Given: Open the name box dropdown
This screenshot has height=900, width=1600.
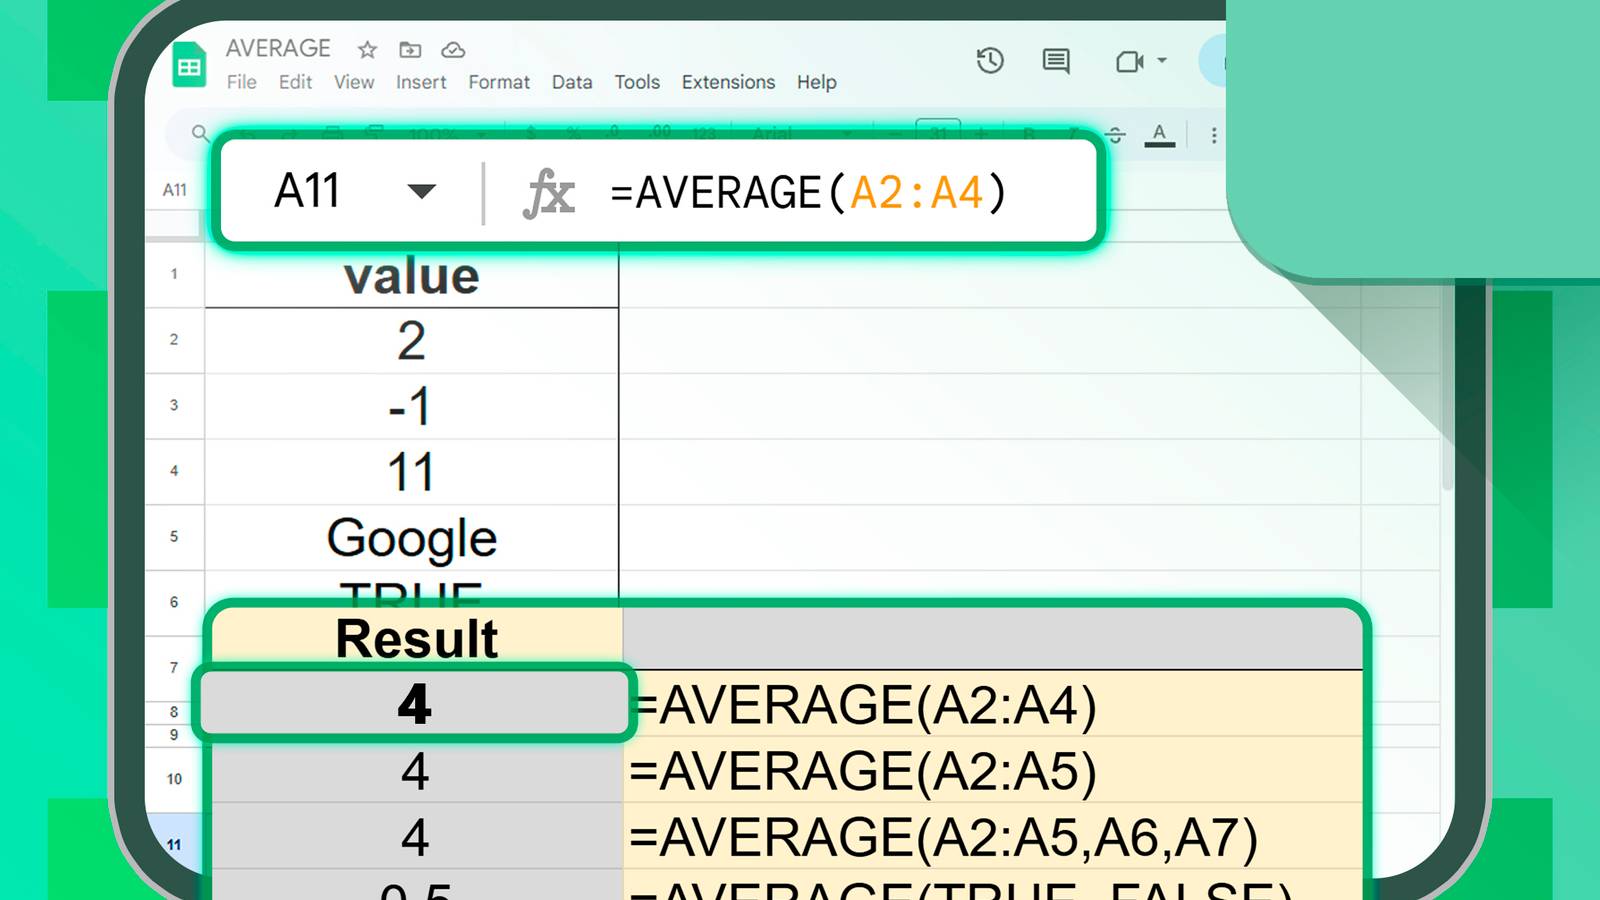Looking at the screenshot, I should pyautogui.click(x=424, y=191).
